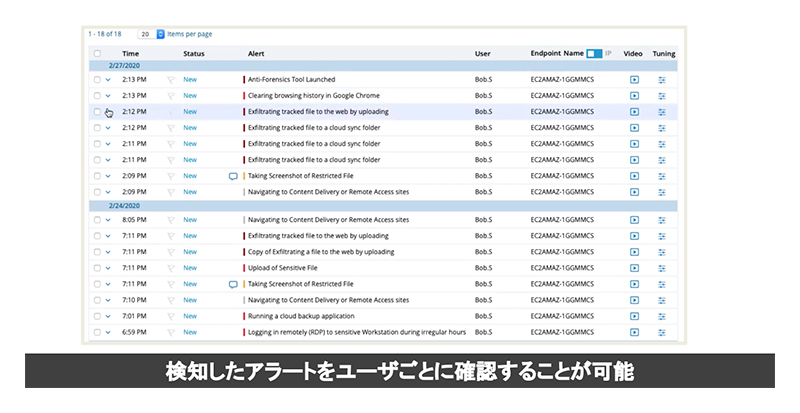800x413 pixels.
Task: Open tuning for Clearing browsing history alert
Action: (x=662, y=96)
